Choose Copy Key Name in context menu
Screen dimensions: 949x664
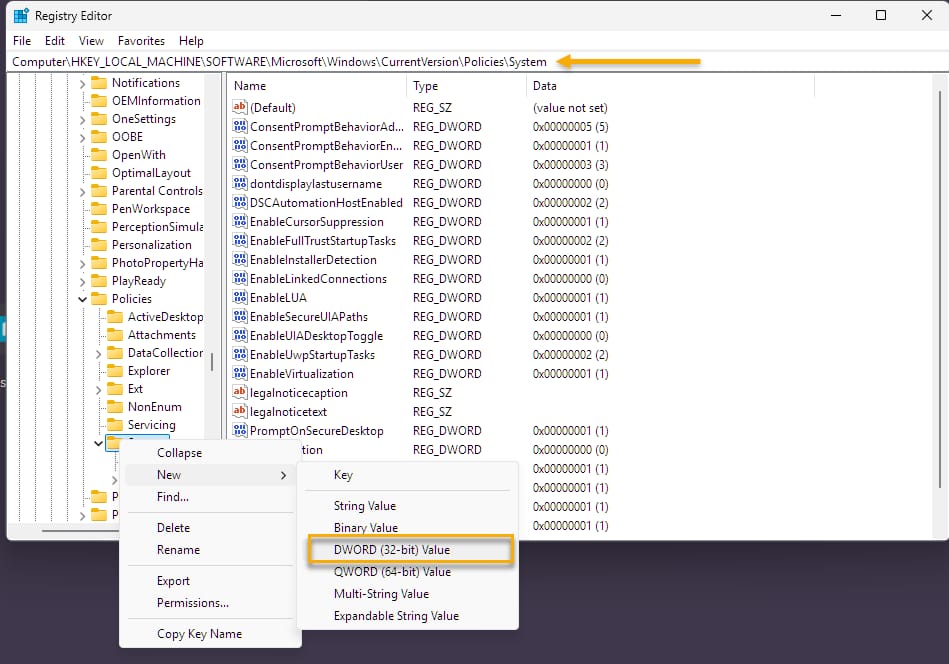tap(210, 634)
